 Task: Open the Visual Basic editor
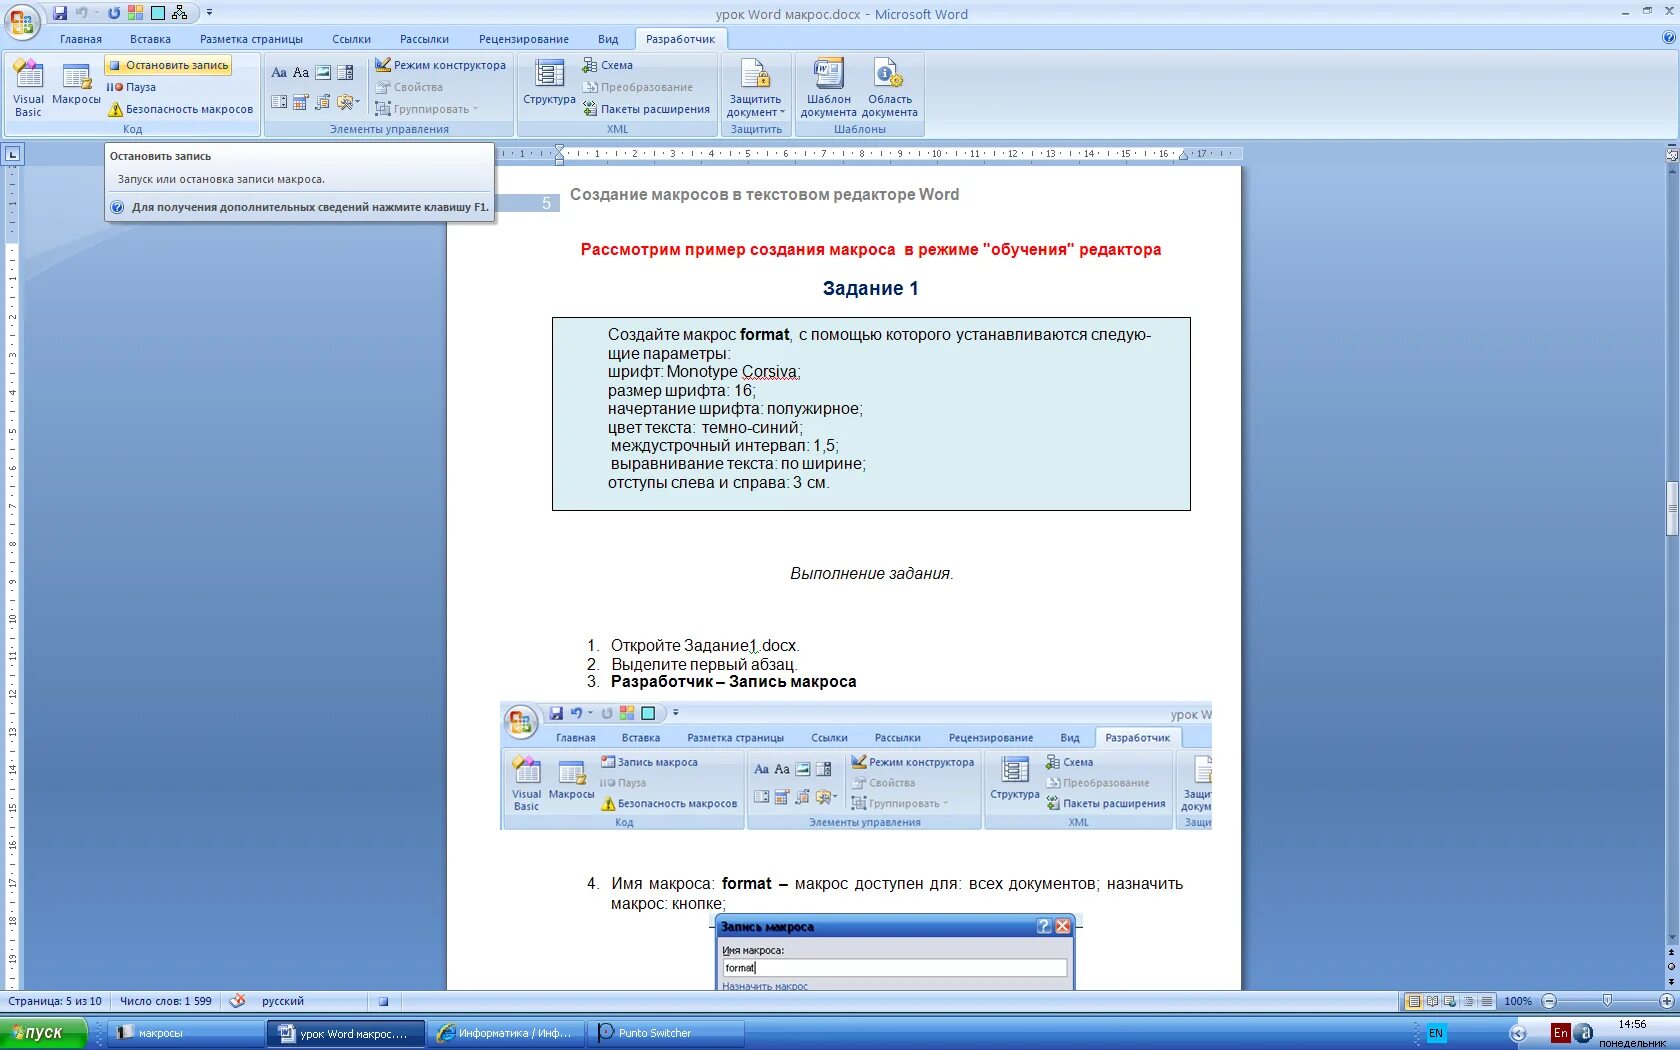click(28, 88)
